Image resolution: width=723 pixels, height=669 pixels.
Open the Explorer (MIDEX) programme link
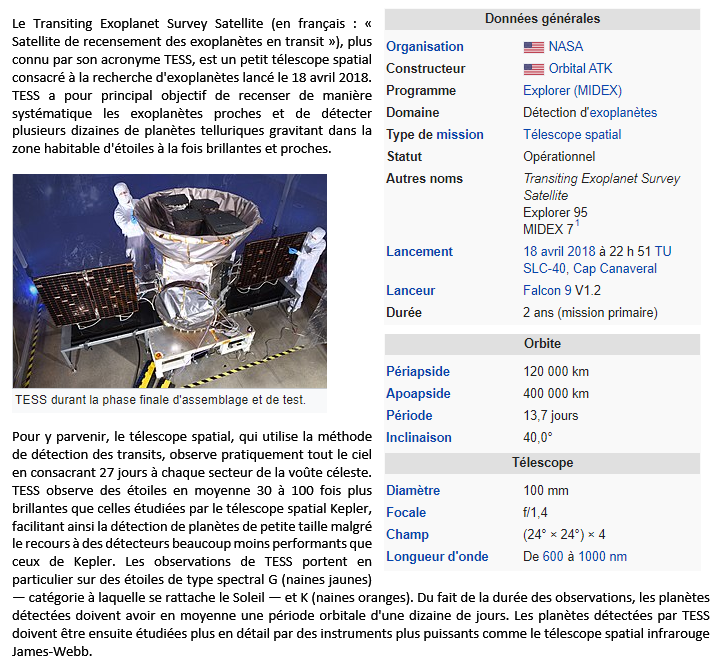(x=572, y=91)
